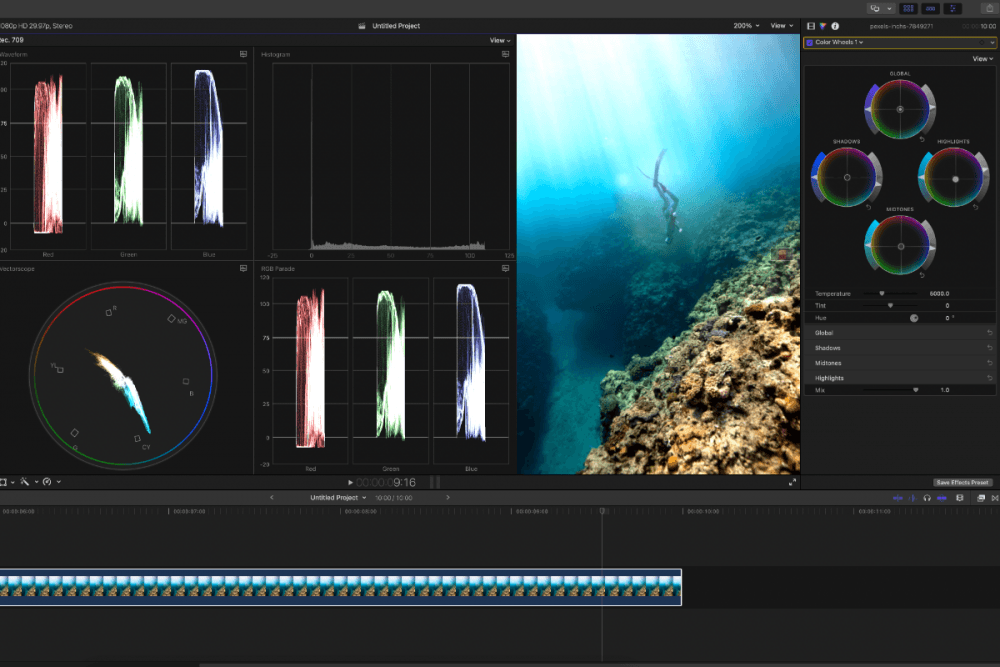Open the Untitled Project timeline dropdown
Image resolution: width=1000 pixels, height=667 pixels.
(x=339, y=497)
